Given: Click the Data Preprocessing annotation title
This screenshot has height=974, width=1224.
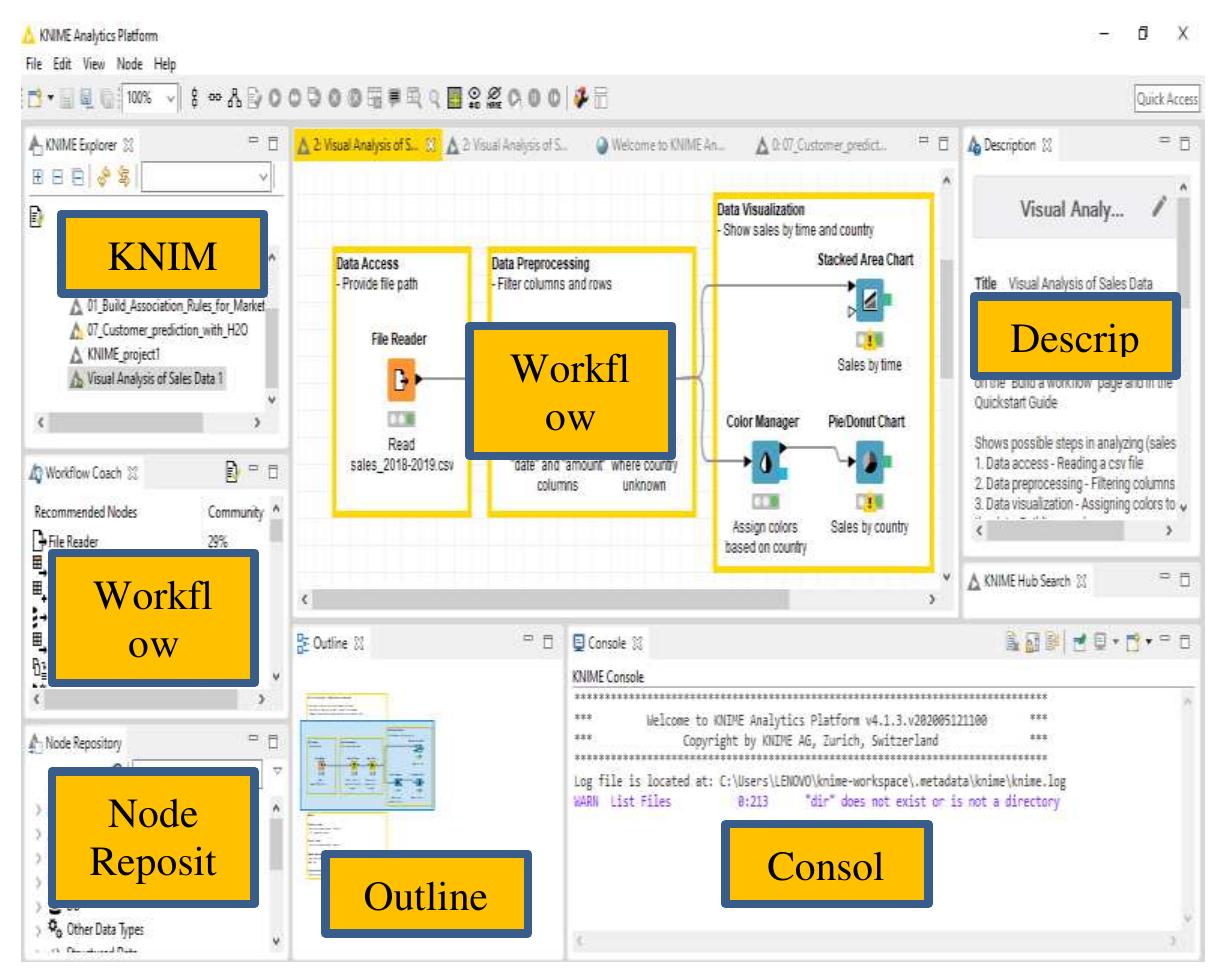Looking at the screenshot, I should click(x=541, y=264).
